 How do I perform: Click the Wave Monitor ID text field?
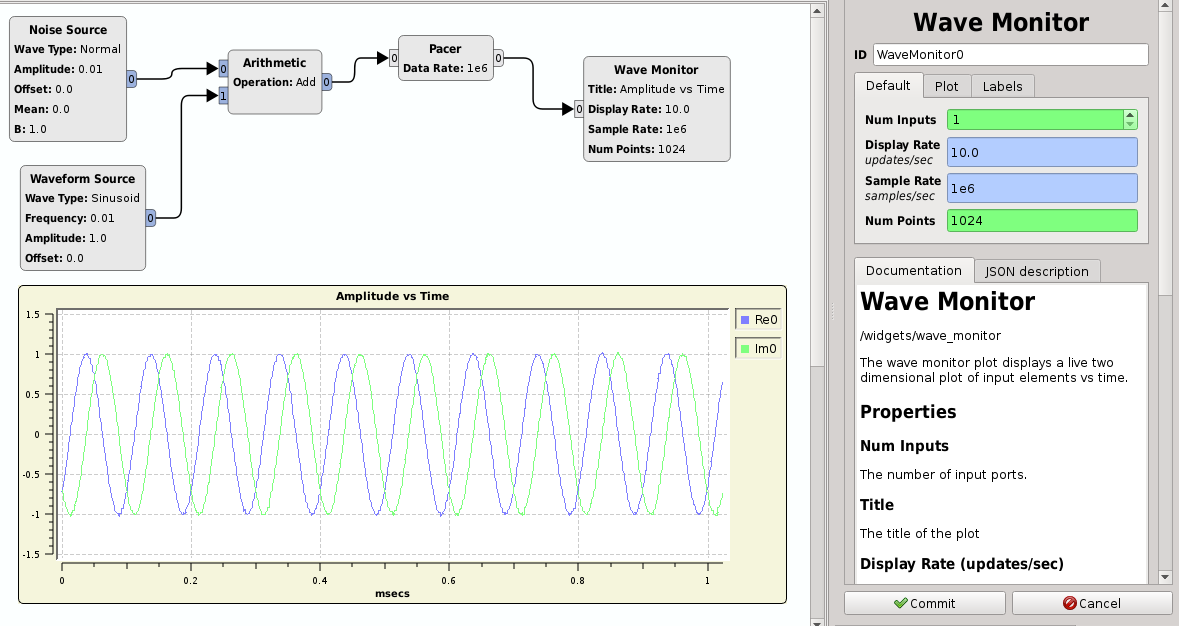[x=1010, y=55]
